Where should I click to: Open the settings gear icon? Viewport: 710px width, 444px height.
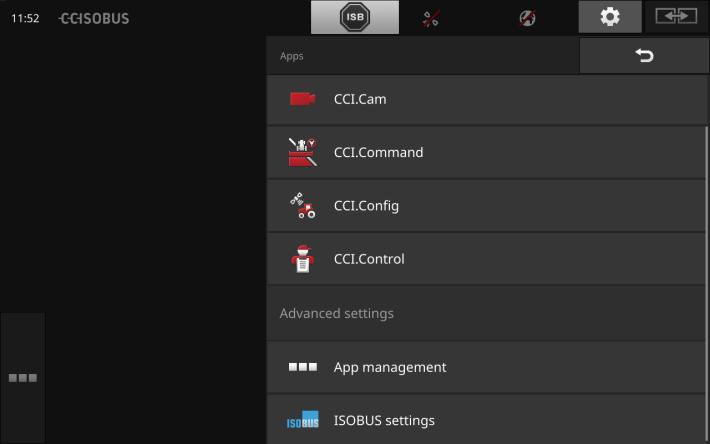click(x=609, y=17)
